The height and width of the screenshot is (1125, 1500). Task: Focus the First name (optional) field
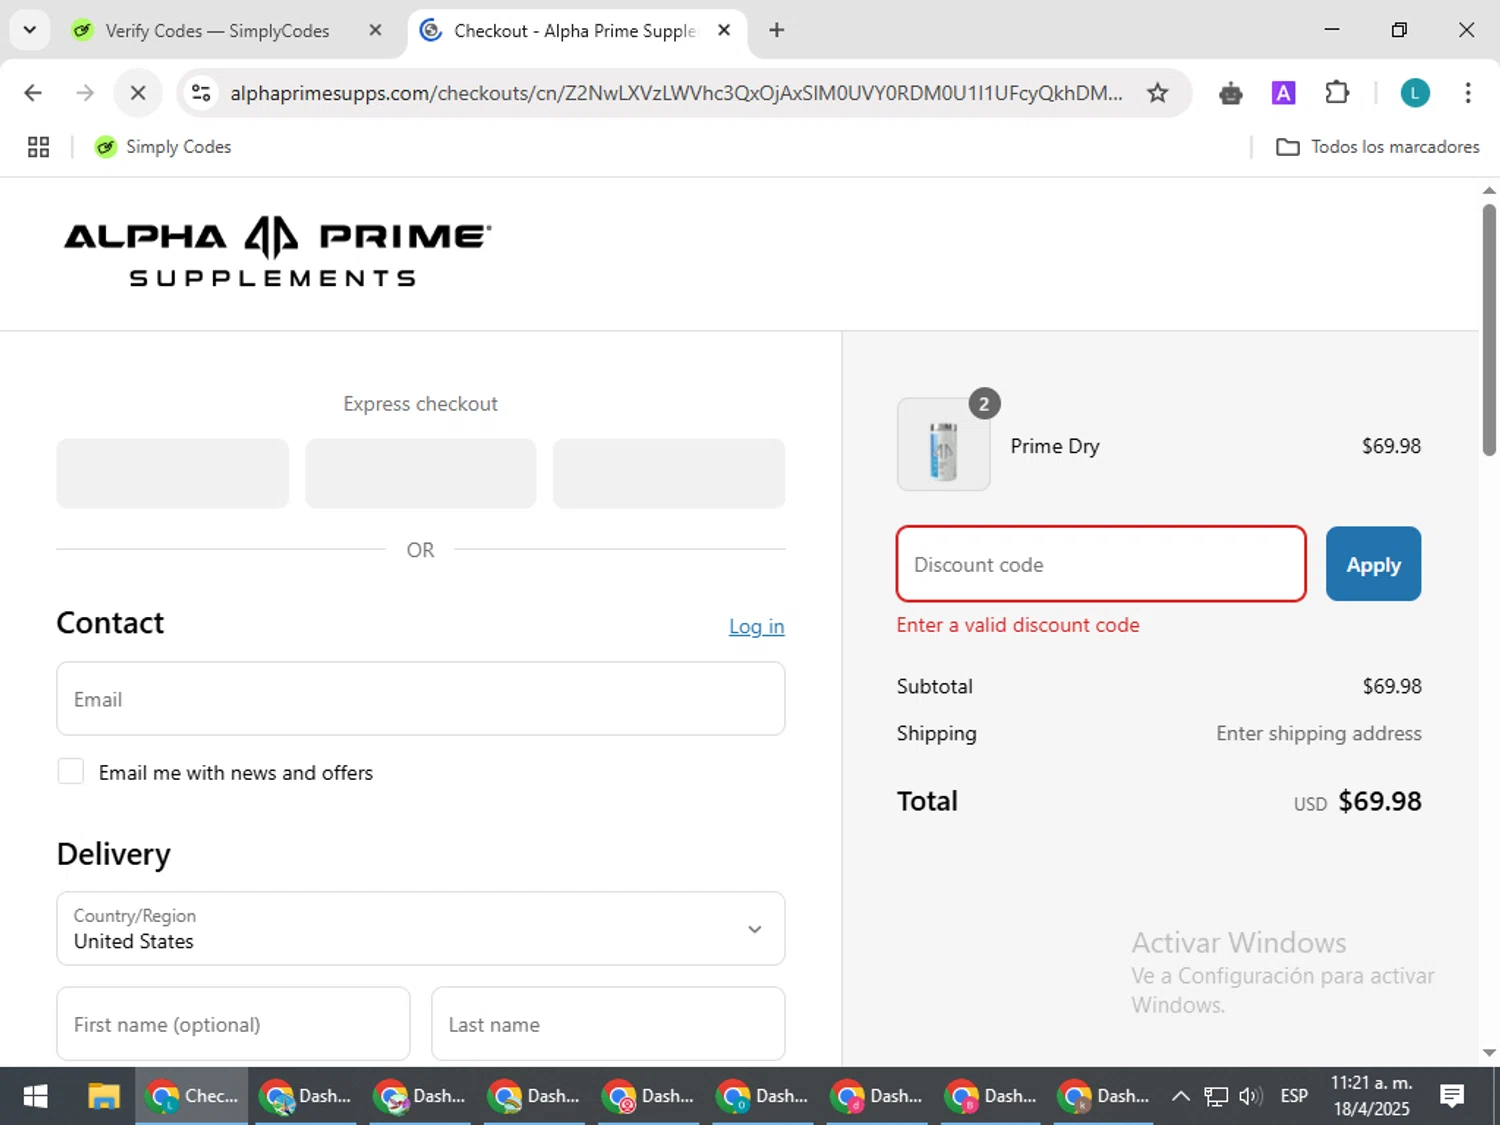(233, 1024)
